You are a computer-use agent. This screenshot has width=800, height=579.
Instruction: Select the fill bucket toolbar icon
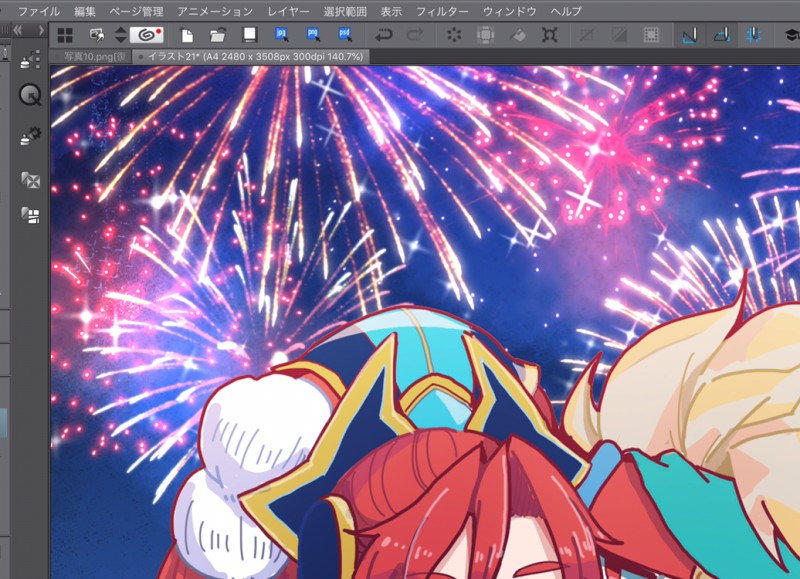pyautogui.click(x=517, y=35)
